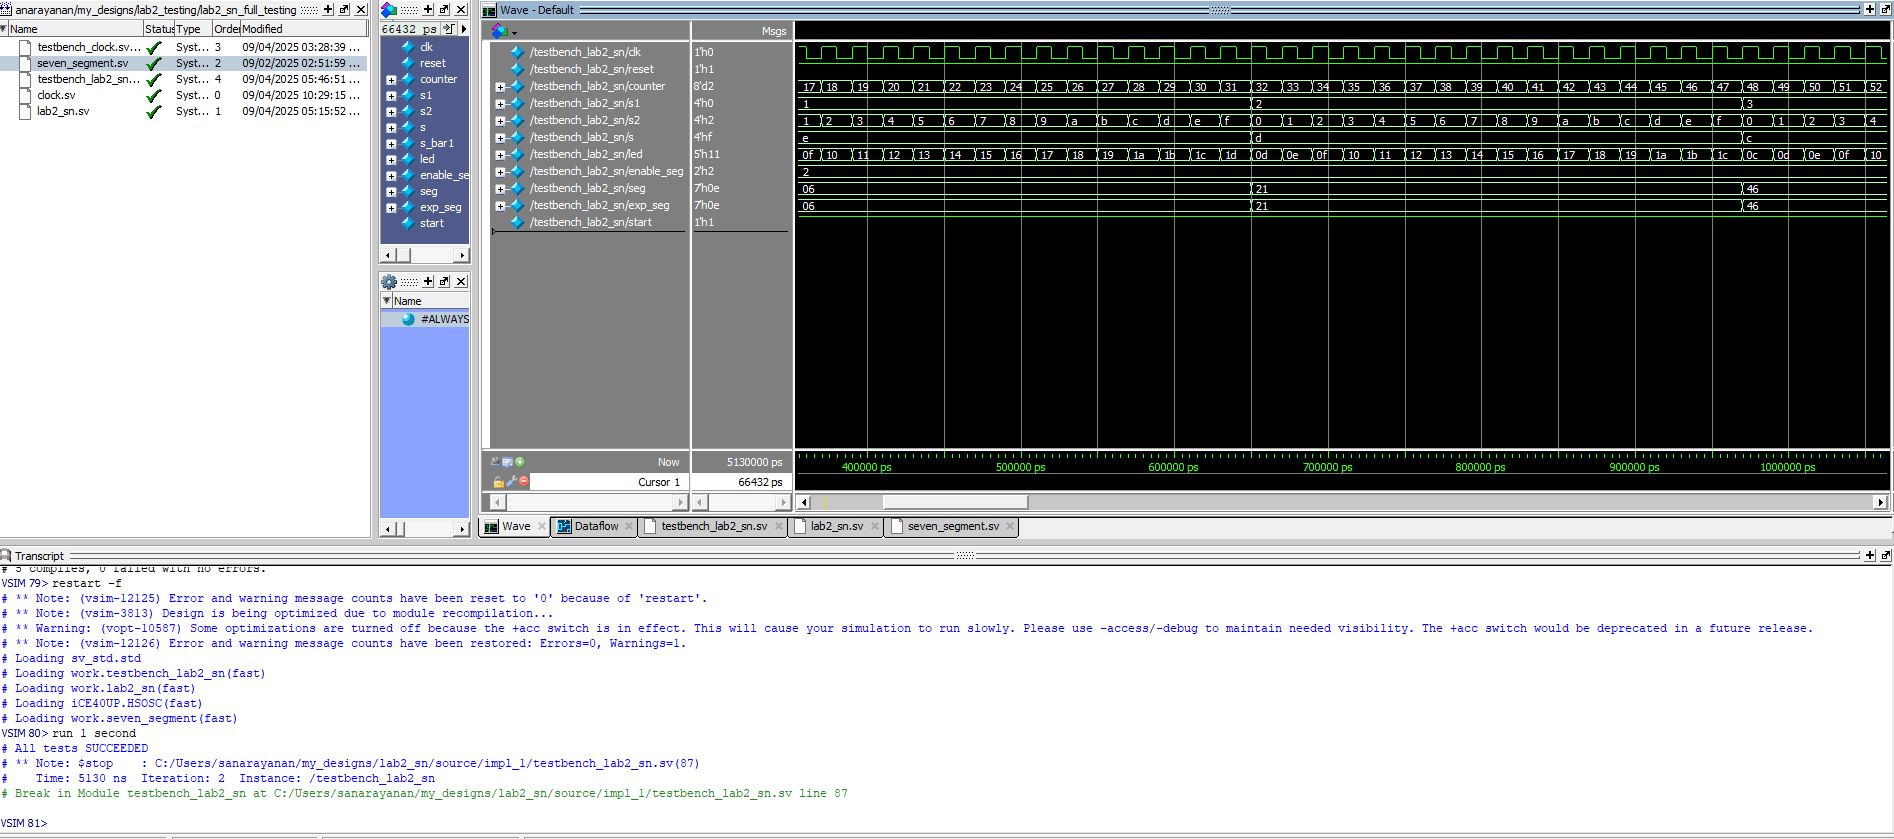Expand /testbench_lab2_sn/seg signal in wave
This screenshot has width=1894, height=839.
pyautogui.click(x=500, y=189)
